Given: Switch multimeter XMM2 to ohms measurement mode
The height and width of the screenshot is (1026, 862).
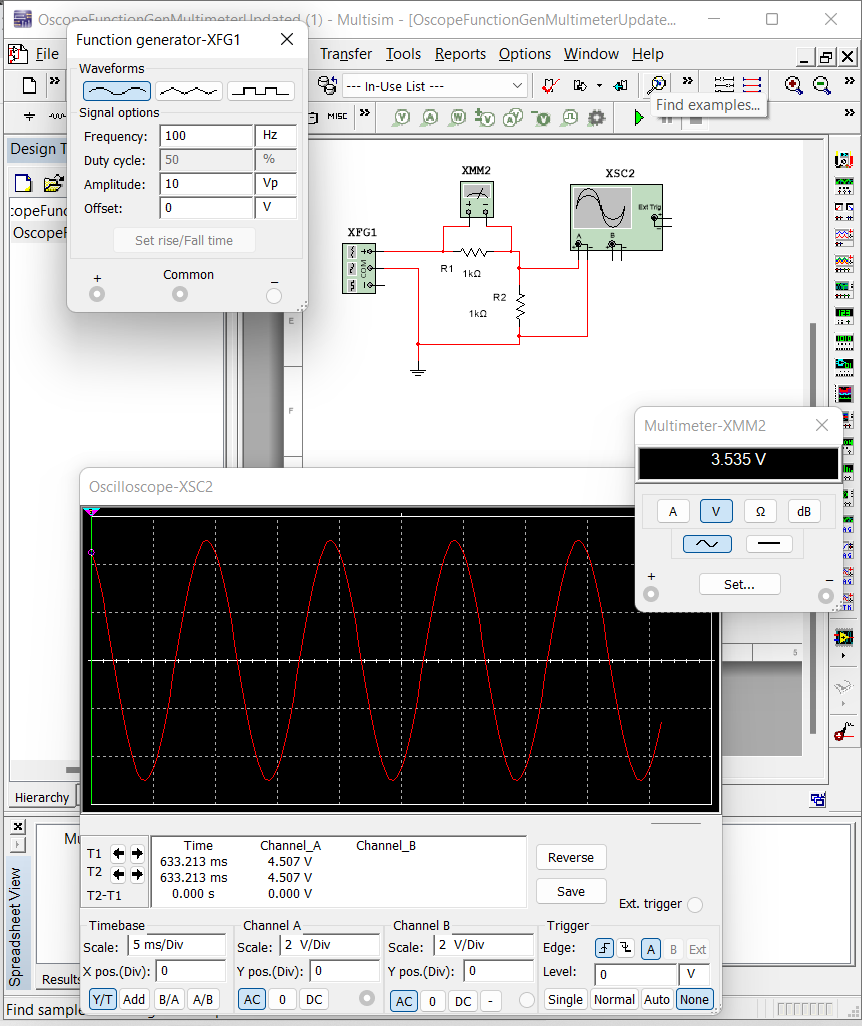Looking at the screenshot, I should pyautogui.click(x=760, y=511).
